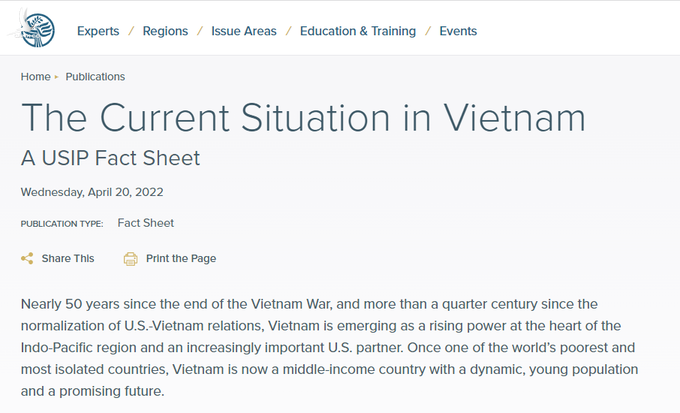Click the subtitle A USIP Fact Sheet
The width and height of the screenshot is (680, 413).
coord(110,158)
